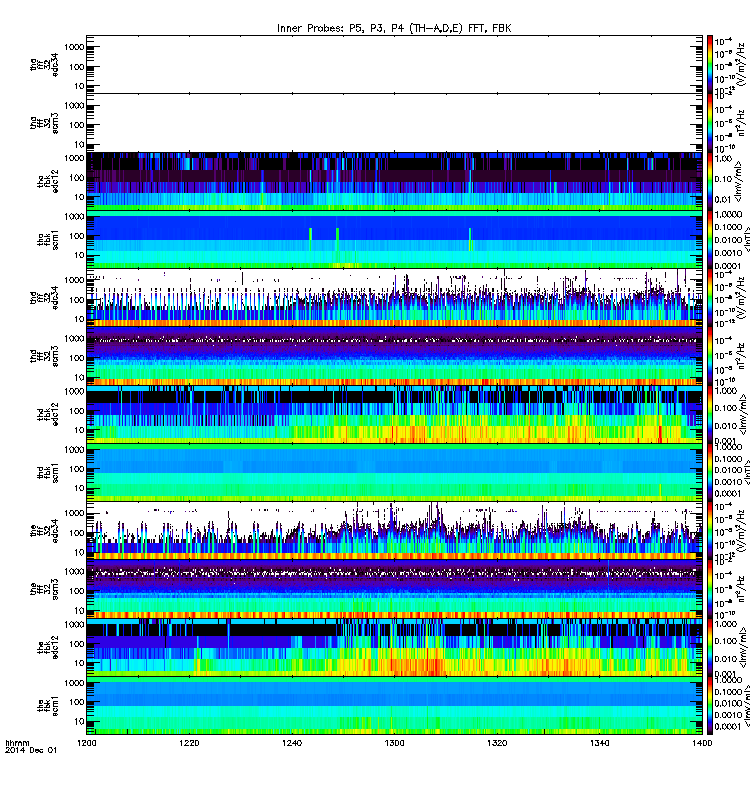The image size is (750, 800).
Task: Click the 1200 time axis label
Action: point(87,743)
